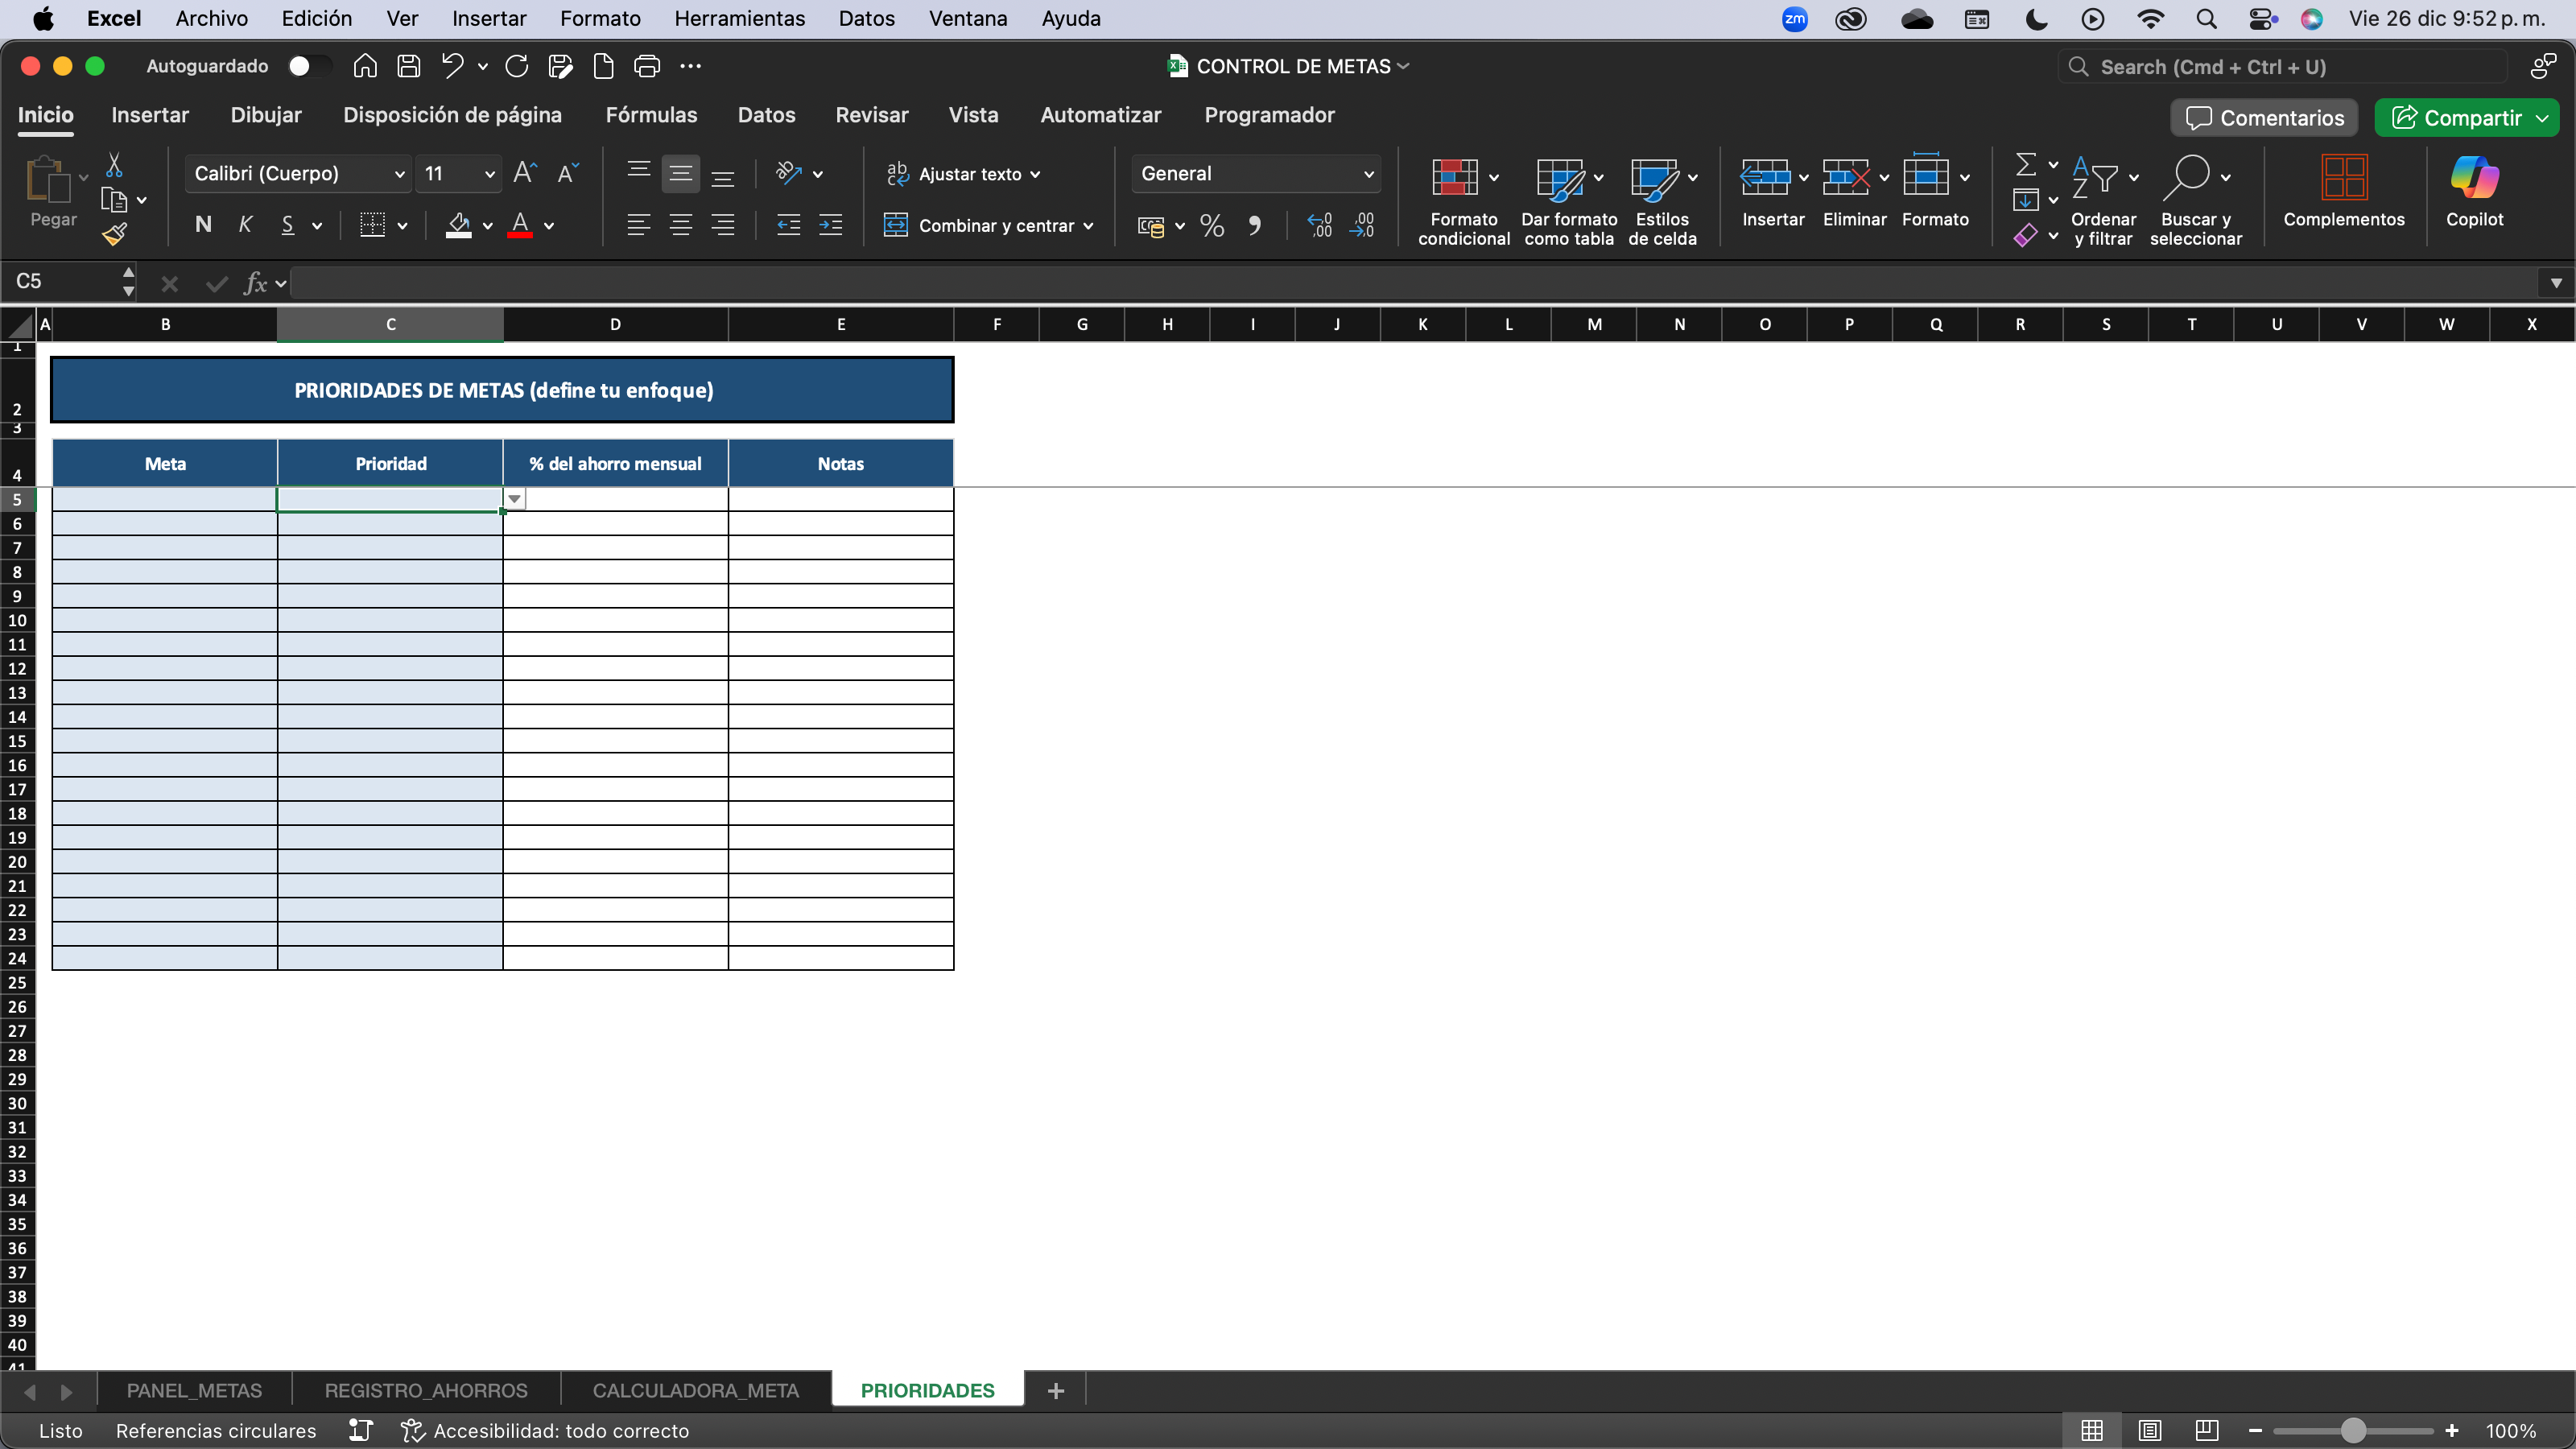Open Formato condicional icon
2576x1449 pixels.
click(1455, 178)
